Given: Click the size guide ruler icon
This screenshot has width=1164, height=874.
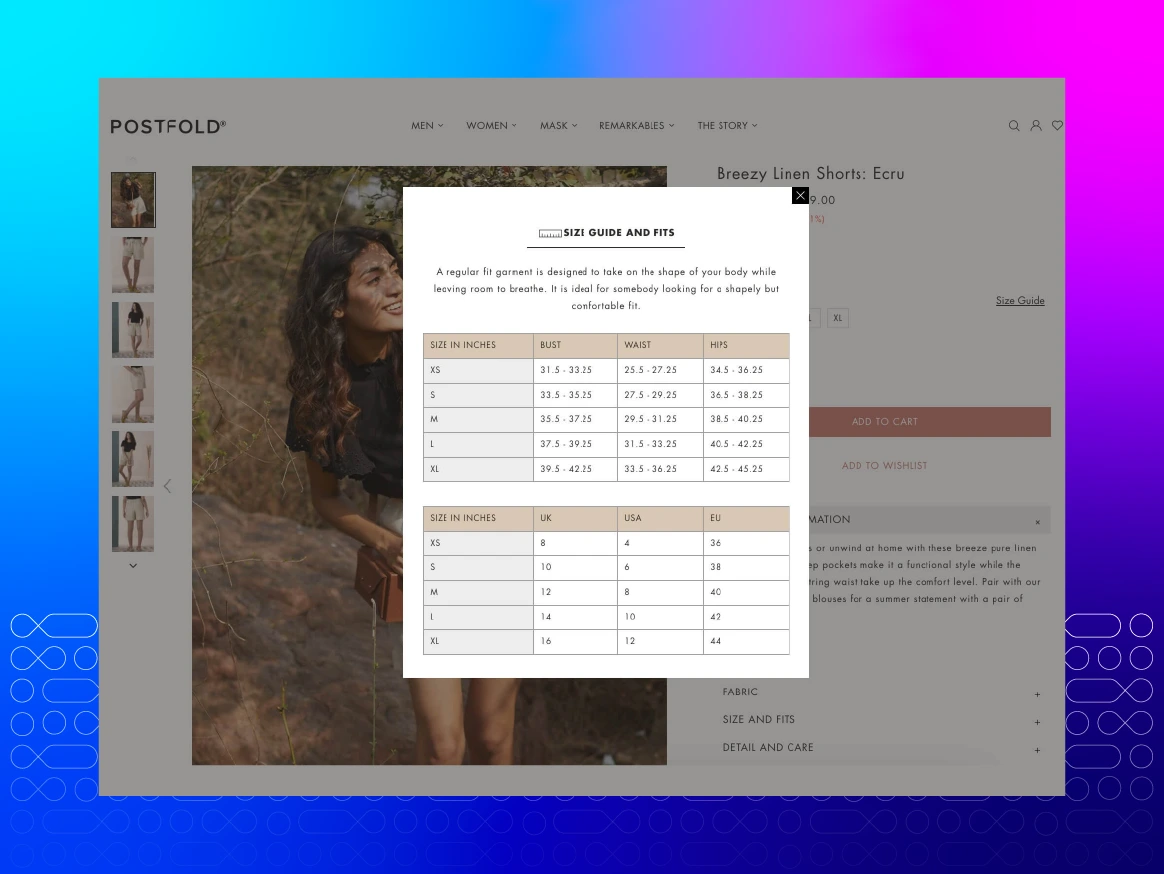Looking at the screenshot, I should click(x=551, y=232).
